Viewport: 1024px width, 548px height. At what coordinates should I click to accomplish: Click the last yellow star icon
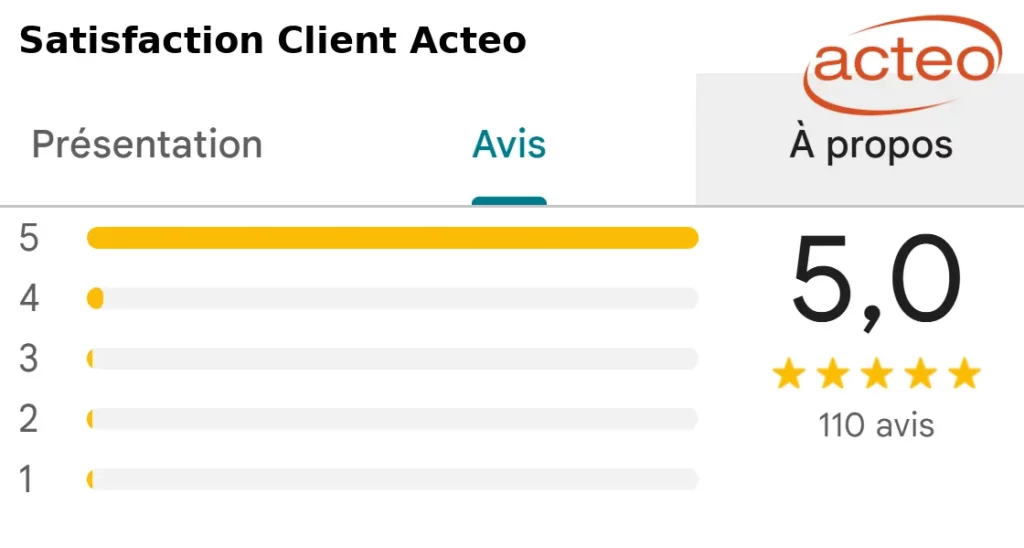pyautogui.click(x=965, y=374)
